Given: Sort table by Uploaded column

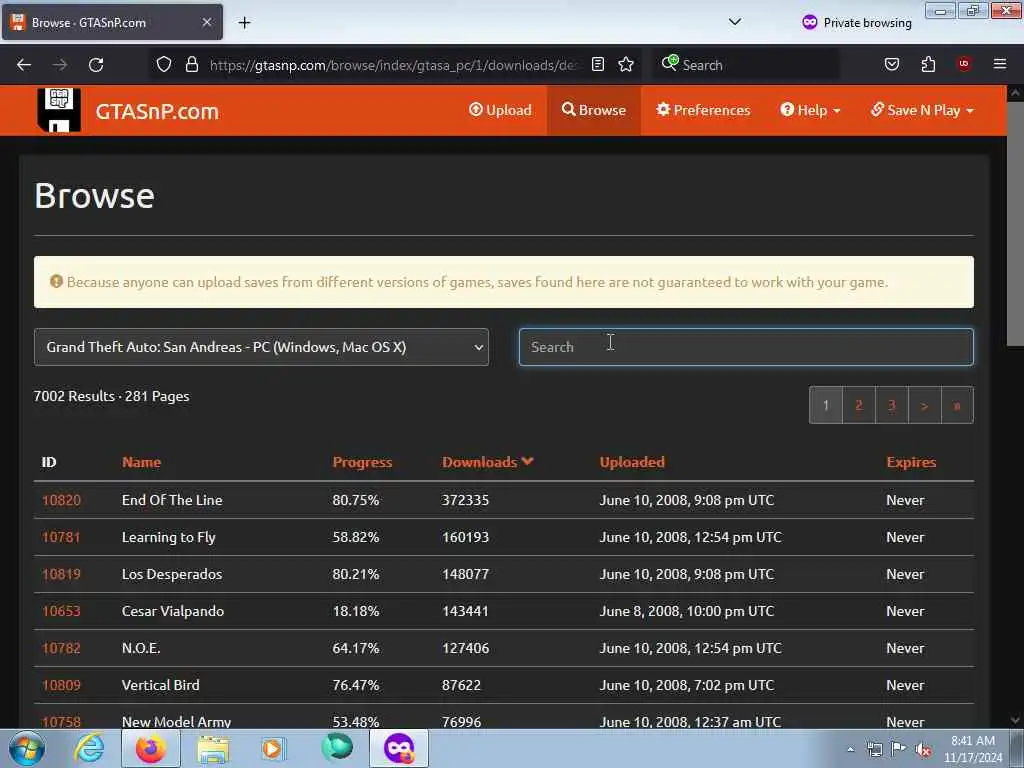Looking at the screenshot, I should (x=632, y=462).
